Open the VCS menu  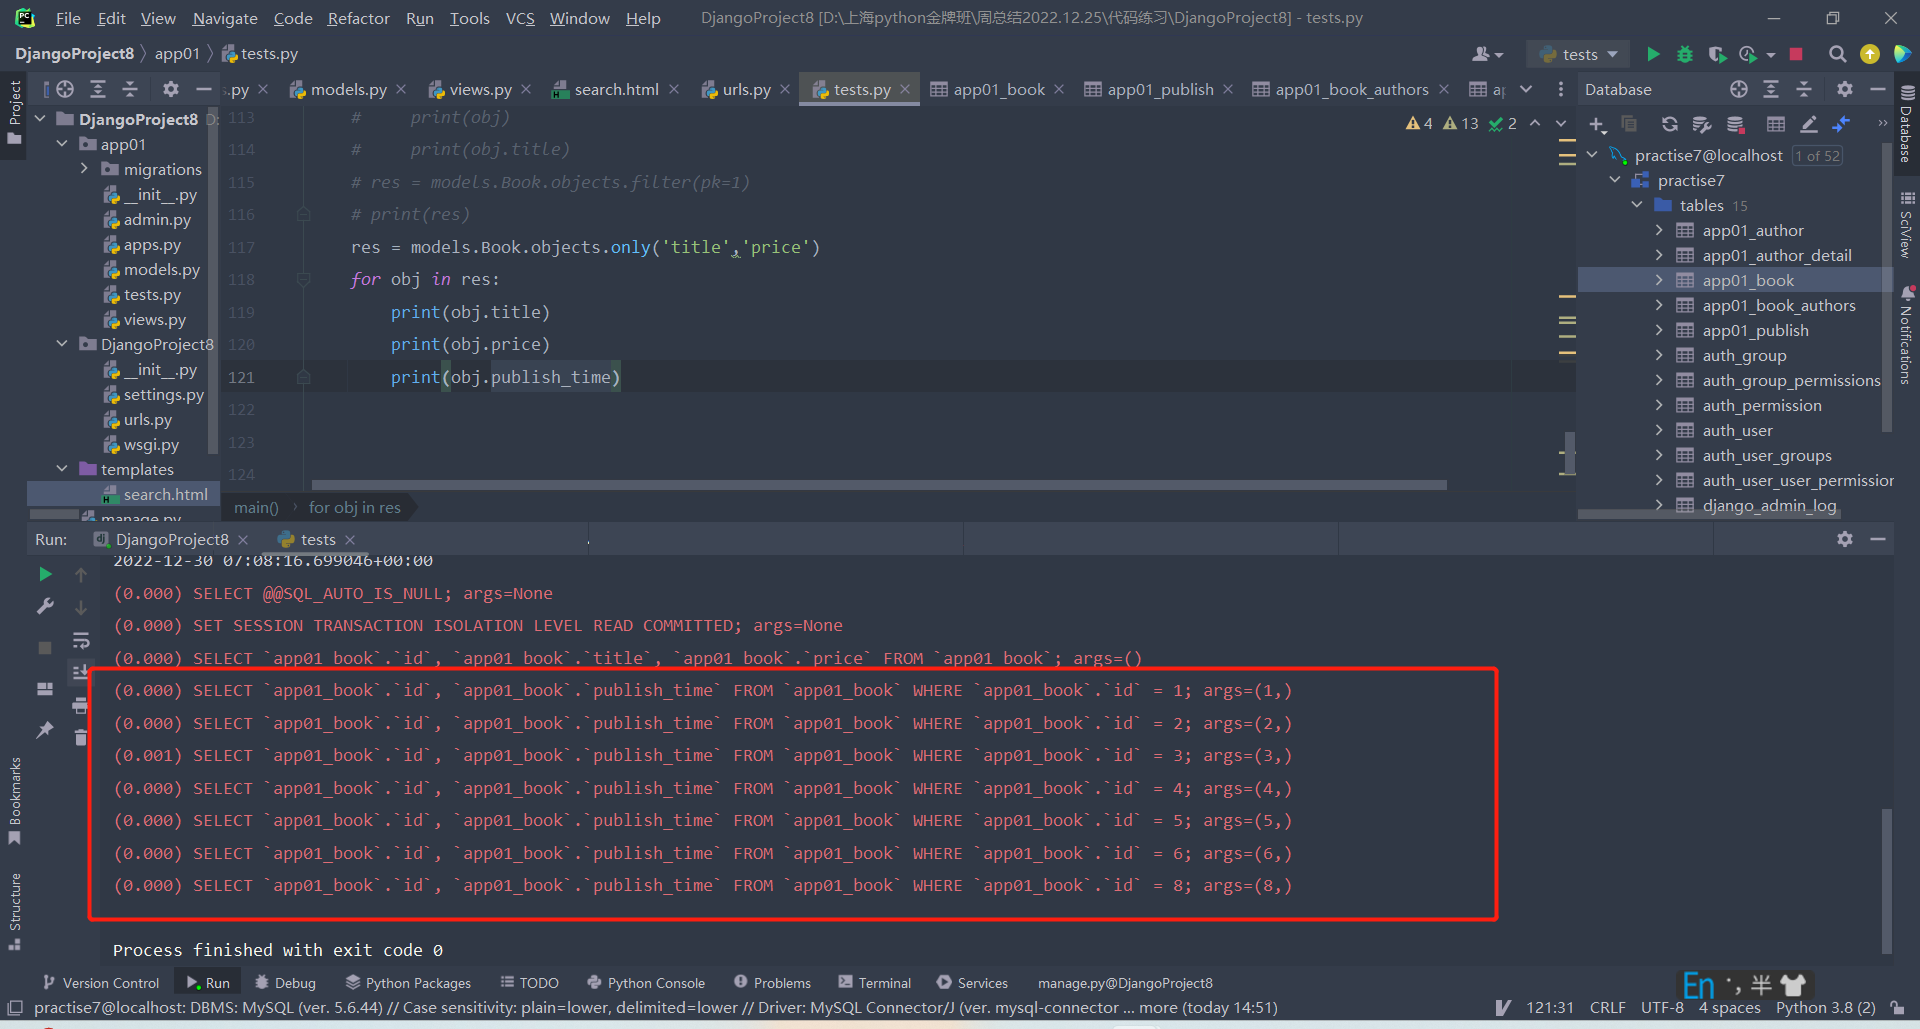click(520, 18)
